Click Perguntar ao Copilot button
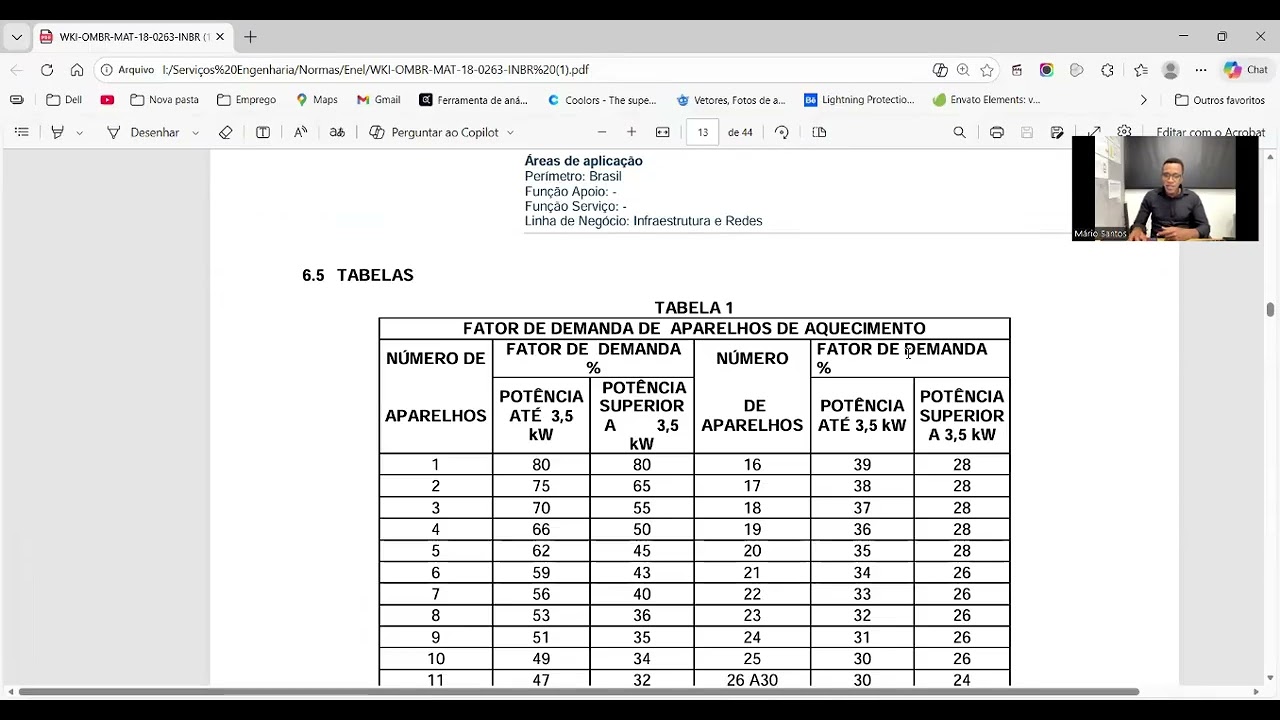 pyautogui.click(x=434, y=132)
